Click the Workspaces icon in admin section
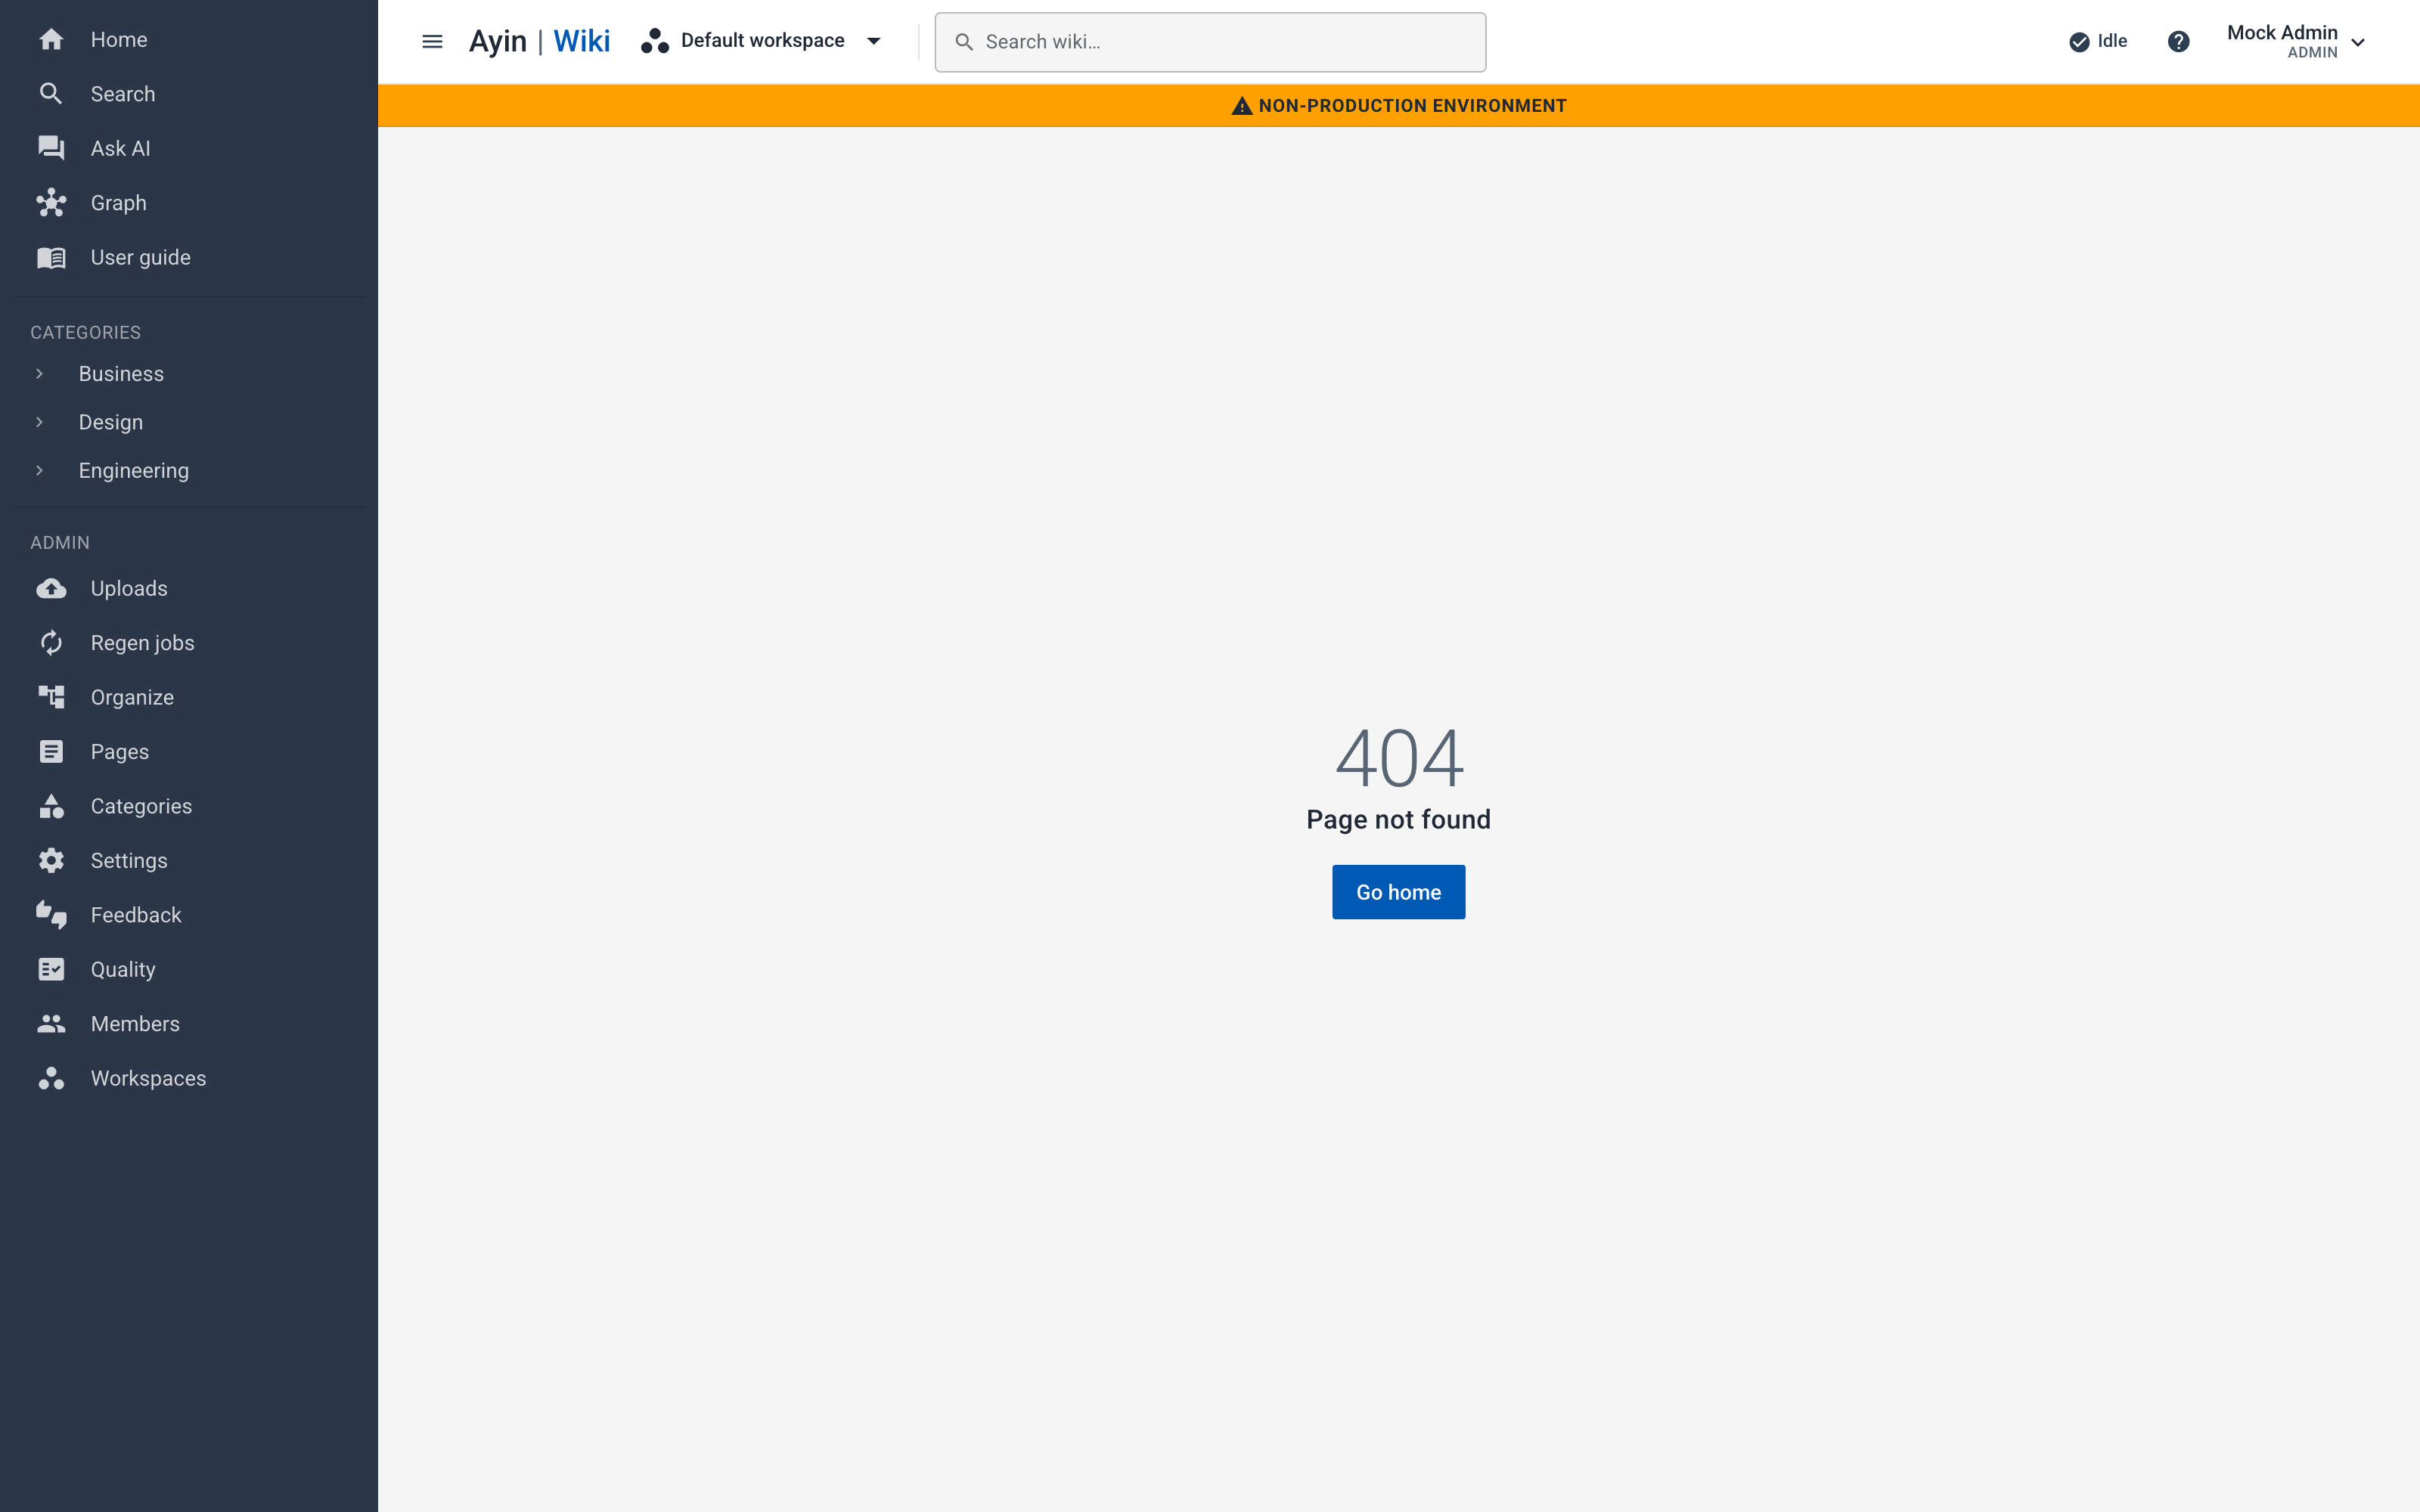 (51, 1078)
